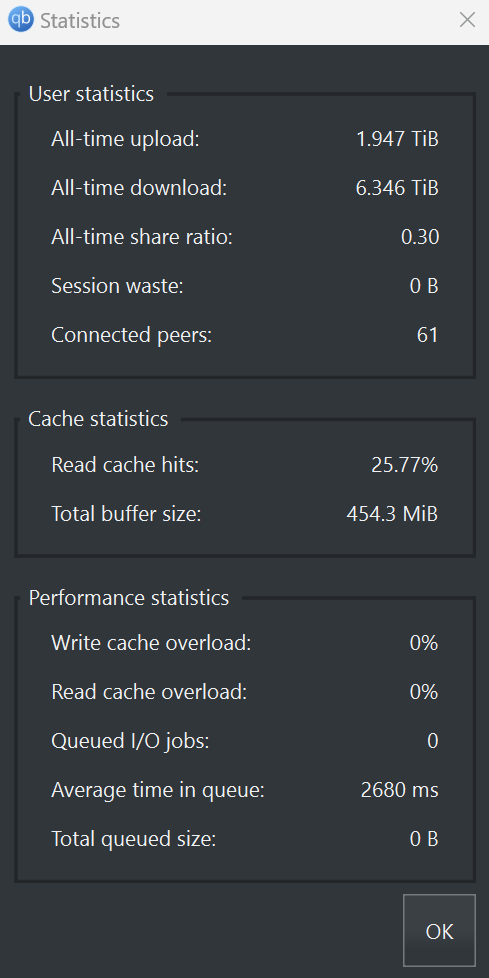Click the Cache statistics group title
This screenshot has width=489, height=978.
click(x=99, y=419)
